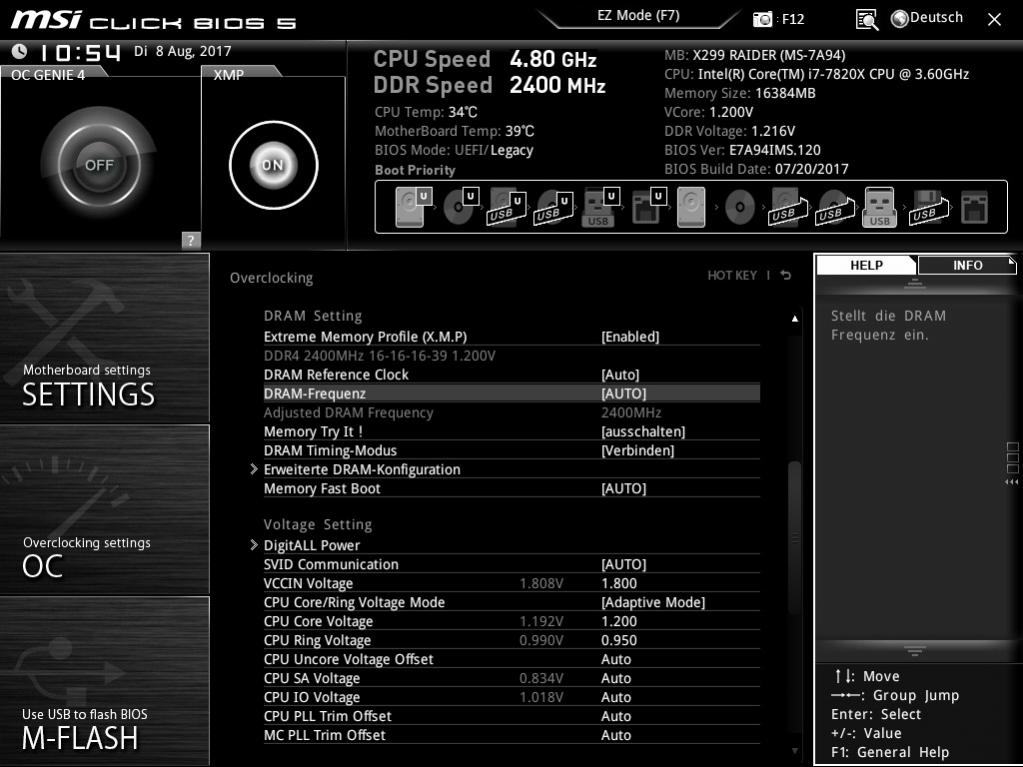
Task: Click the OC GENIE 4 tab label
Action: 49,74
